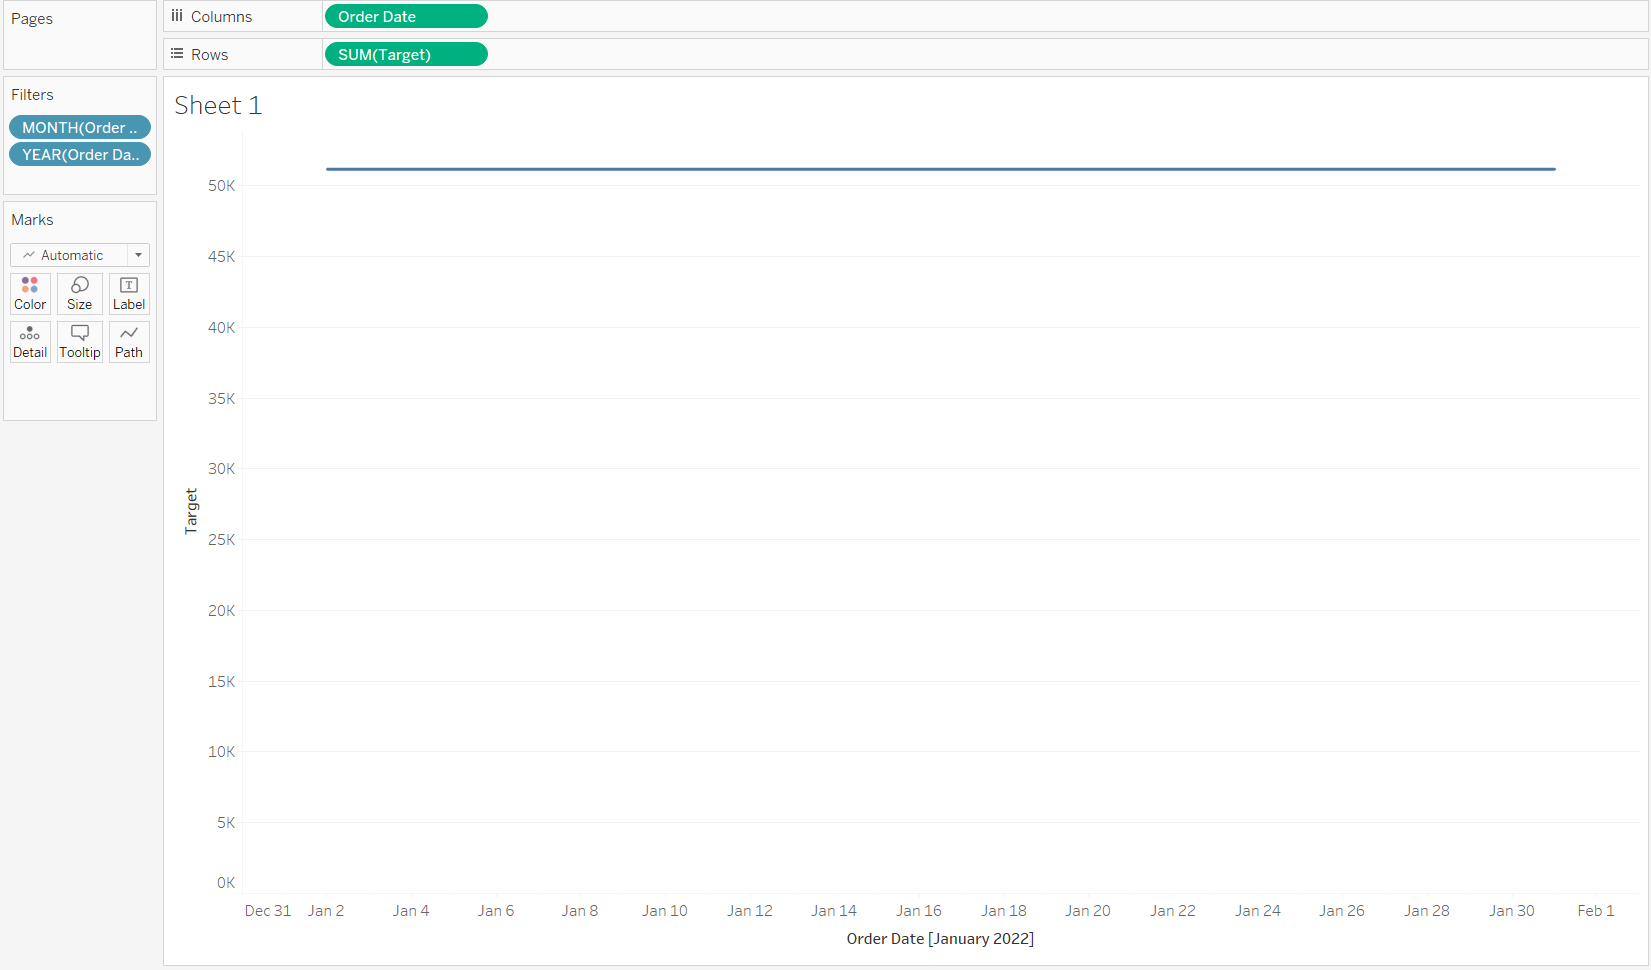Click the Jan 22 date label
Screen dimensions: 1651x970
(1173, 910)
